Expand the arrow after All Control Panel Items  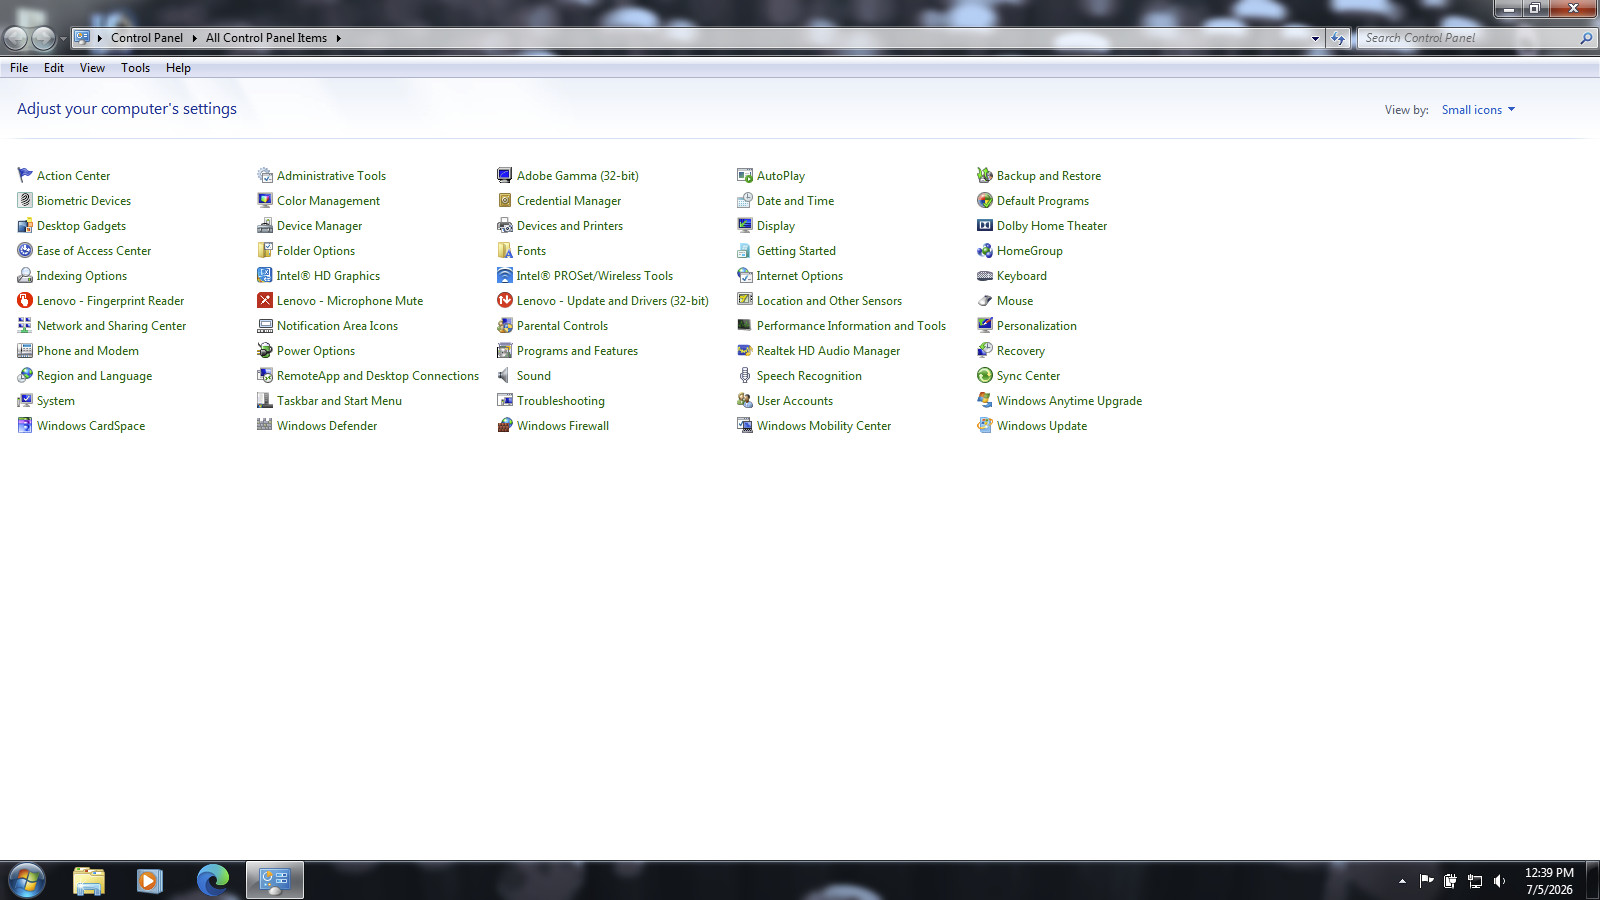338,38
